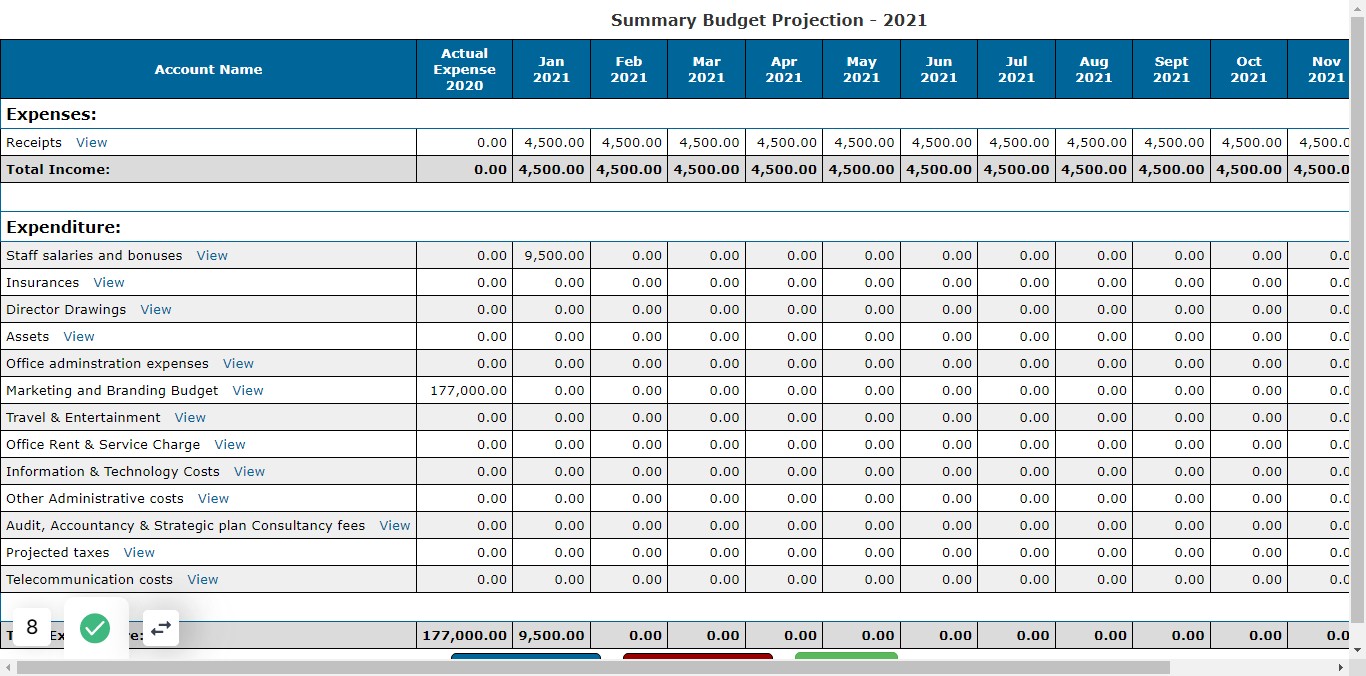Open View link for Staff salaries and bonuses
This screenshot has width=1366, height=676.
tap(212, 256)
